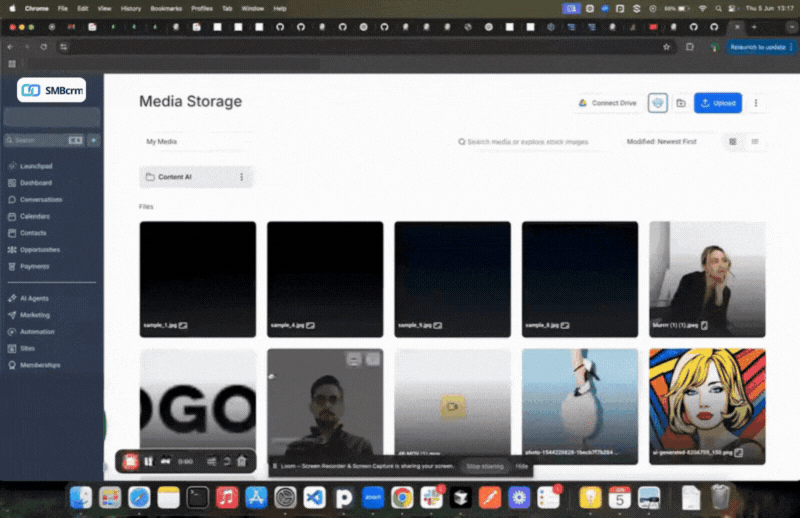Viewport: 800px width, 518px height.
Task: Select the sample_4.jpg thumbnail
Action: 325,279
